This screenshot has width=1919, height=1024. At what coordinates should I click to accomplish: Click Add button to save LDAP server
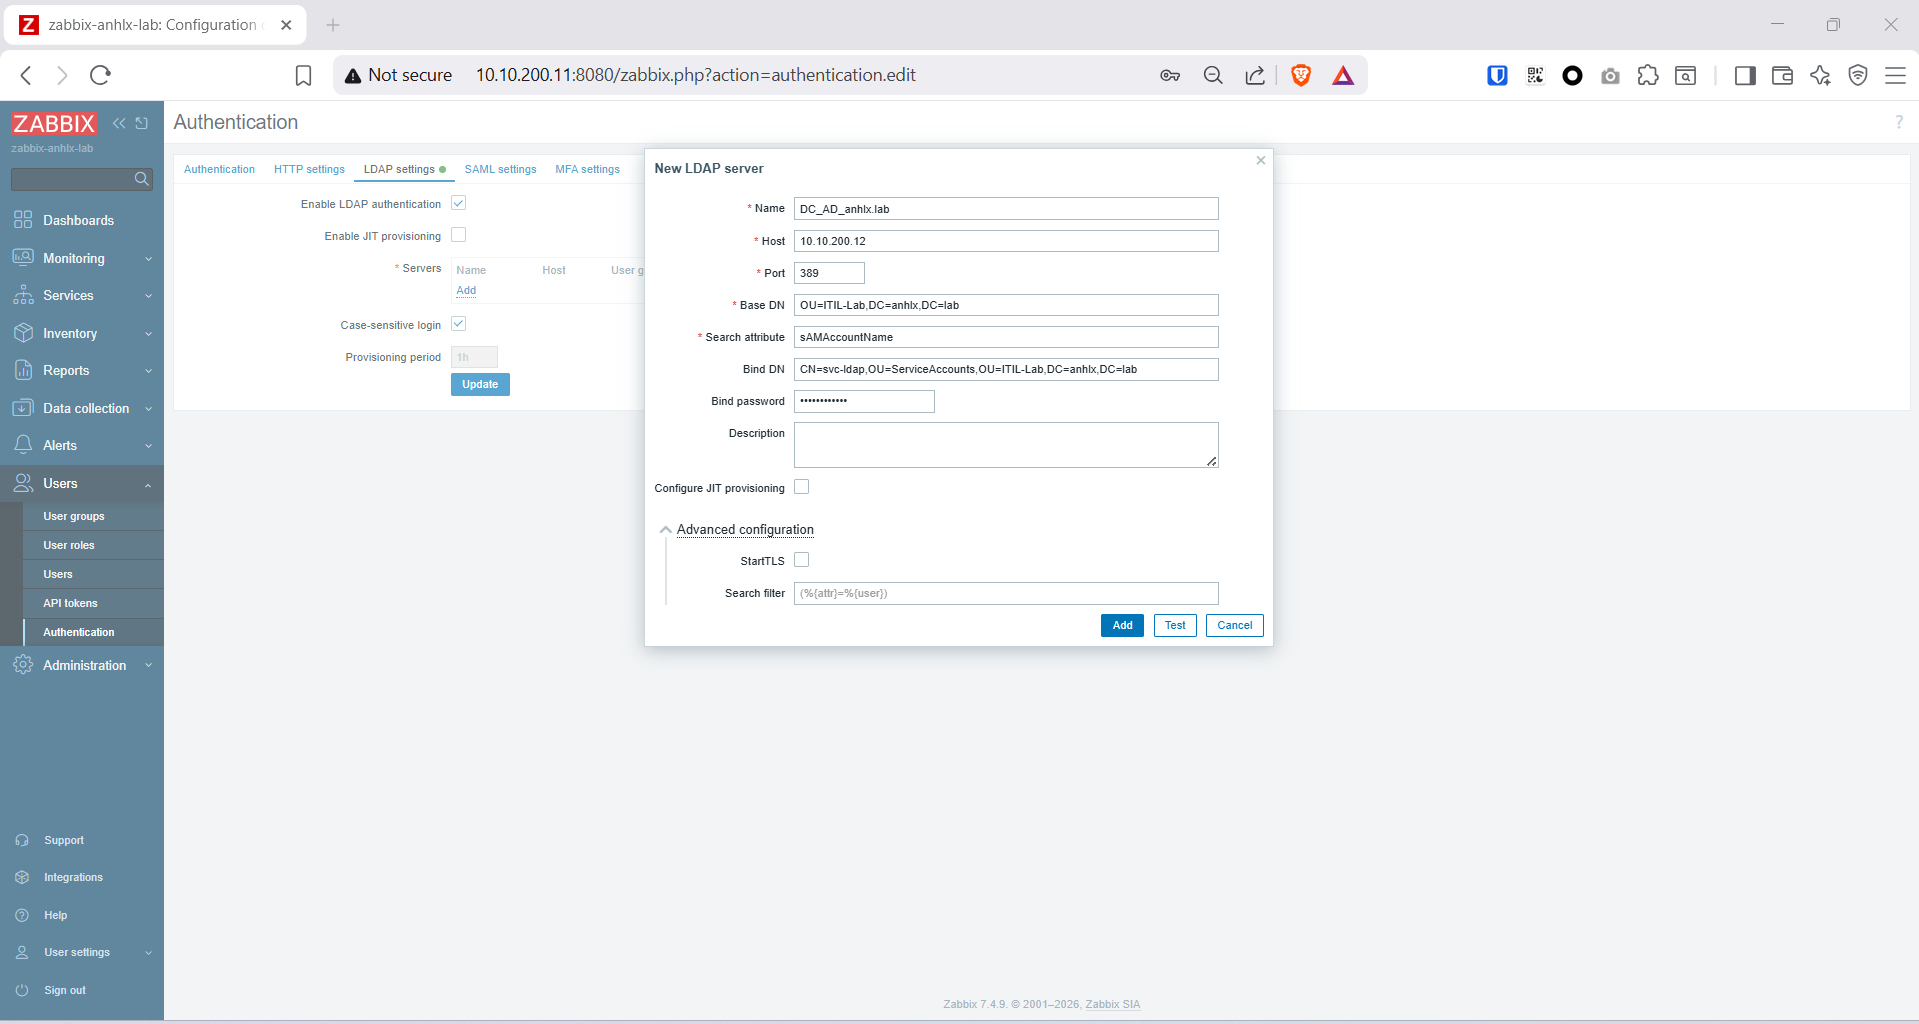click(1121, 625)
